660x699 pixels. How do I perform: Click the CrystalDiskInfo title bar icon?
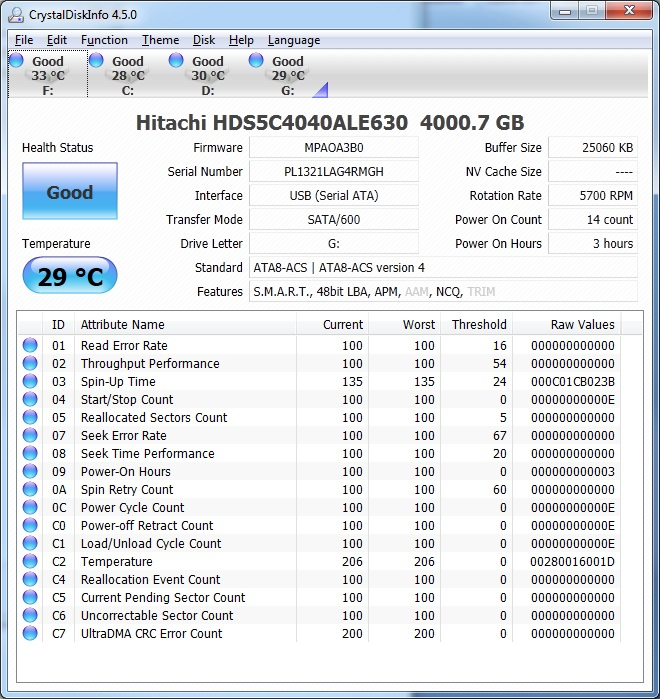pos(16,15)
